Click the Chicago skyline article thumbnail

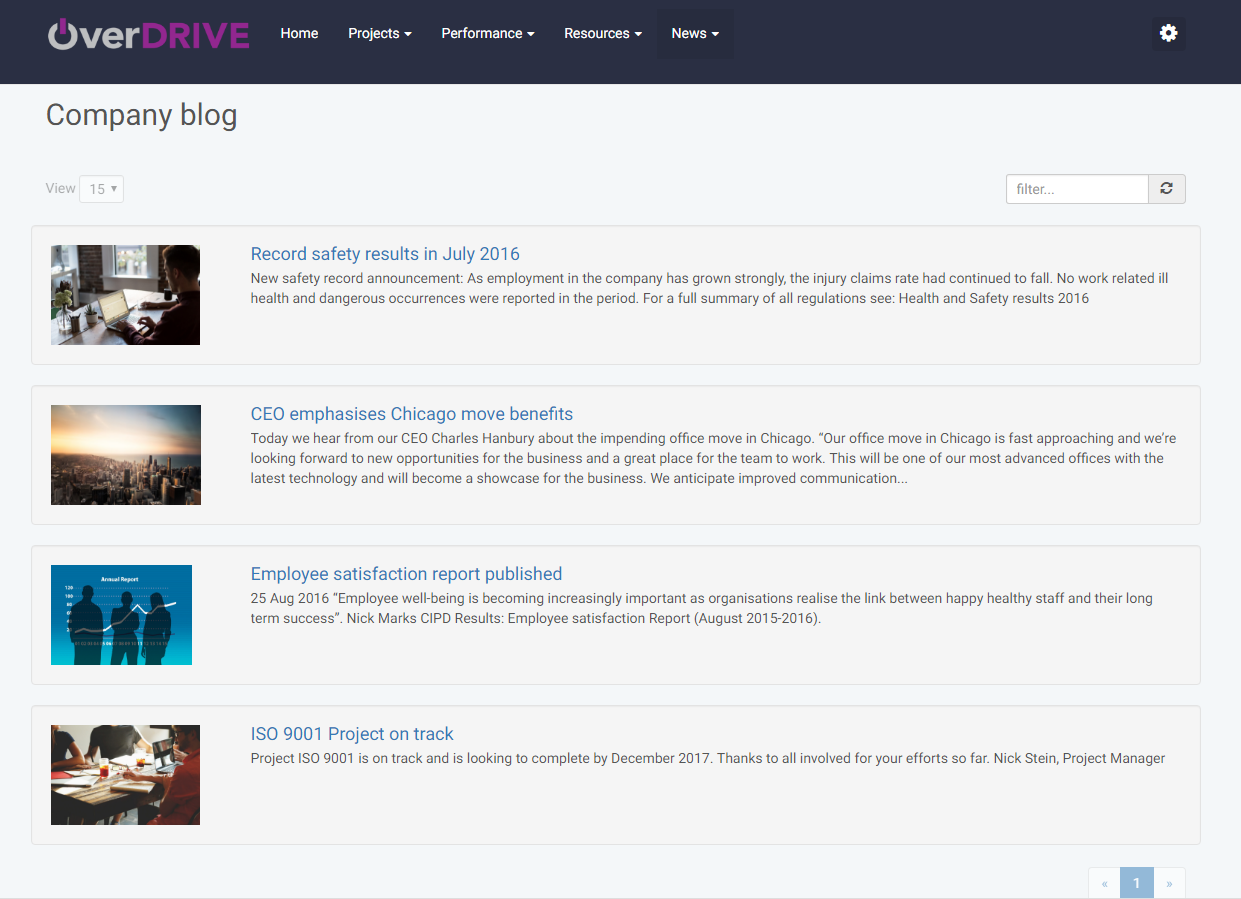(x=125, y=454)
